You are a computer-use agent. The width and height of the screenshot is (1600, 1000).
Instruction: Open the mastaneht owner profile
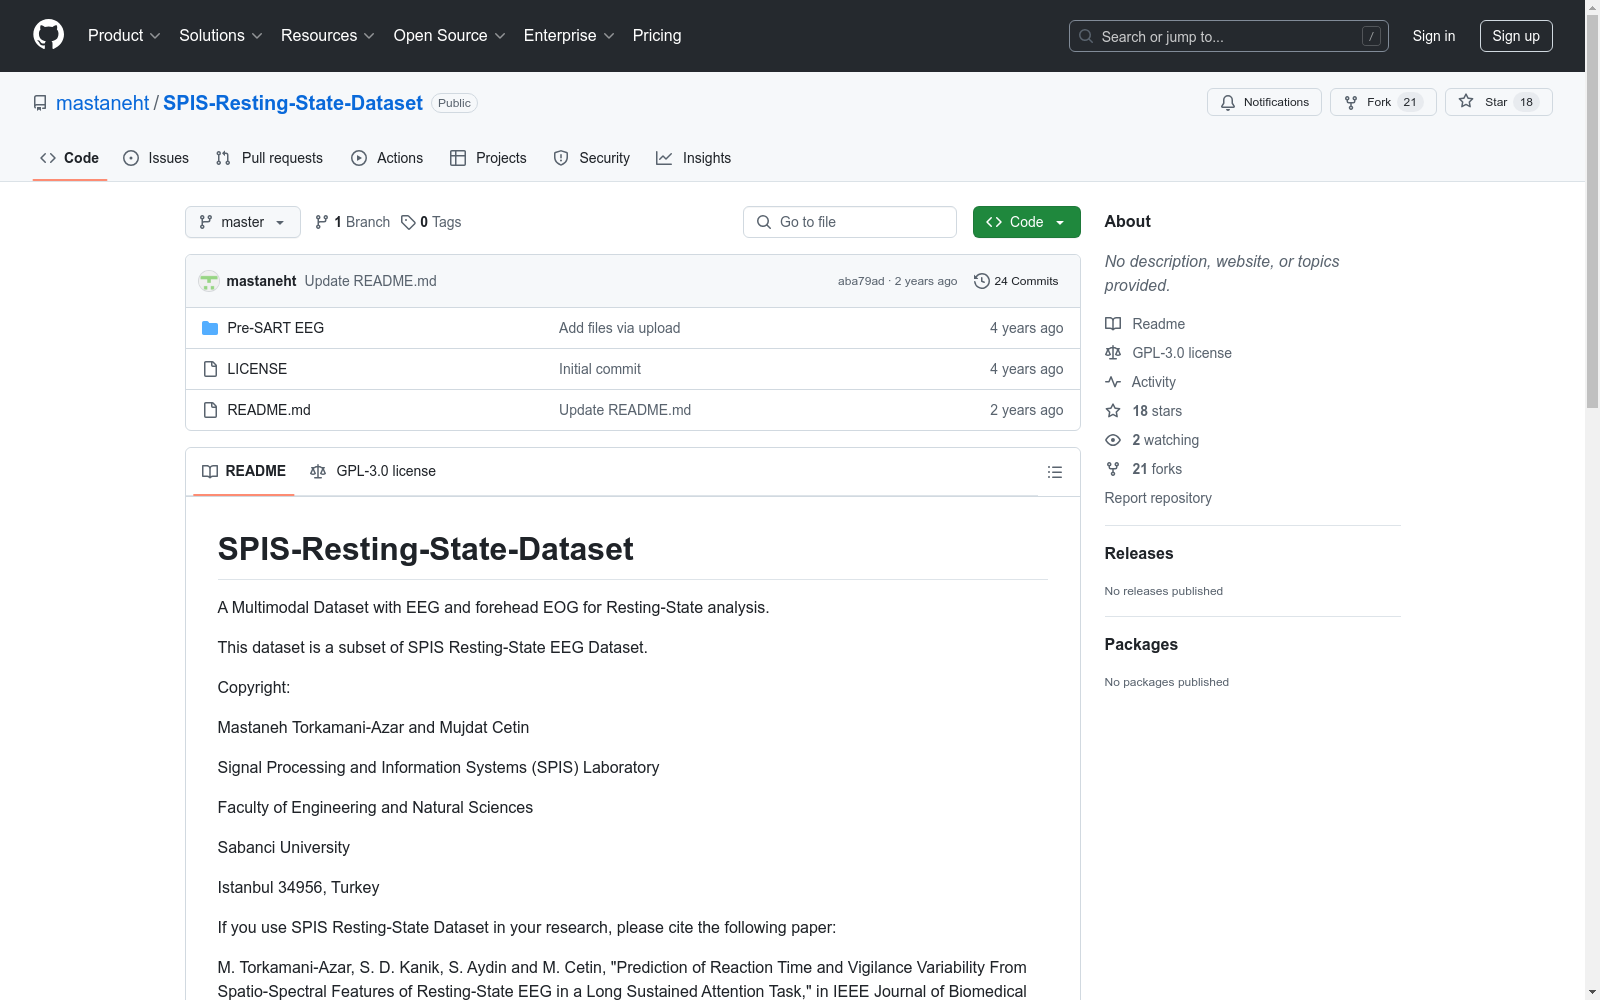(102, 103)
